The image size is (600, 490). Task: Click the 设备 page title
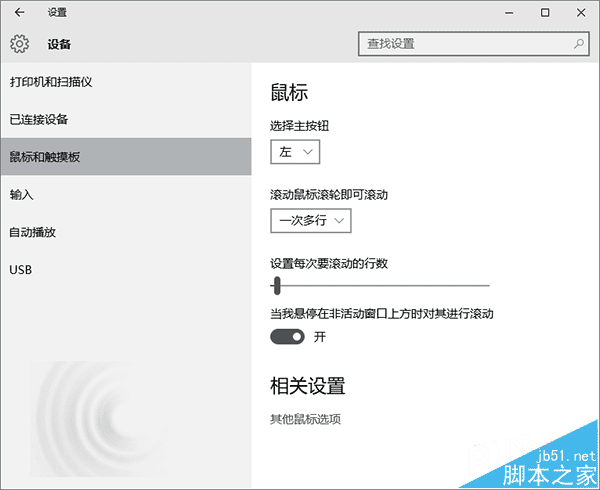point(59,44)
